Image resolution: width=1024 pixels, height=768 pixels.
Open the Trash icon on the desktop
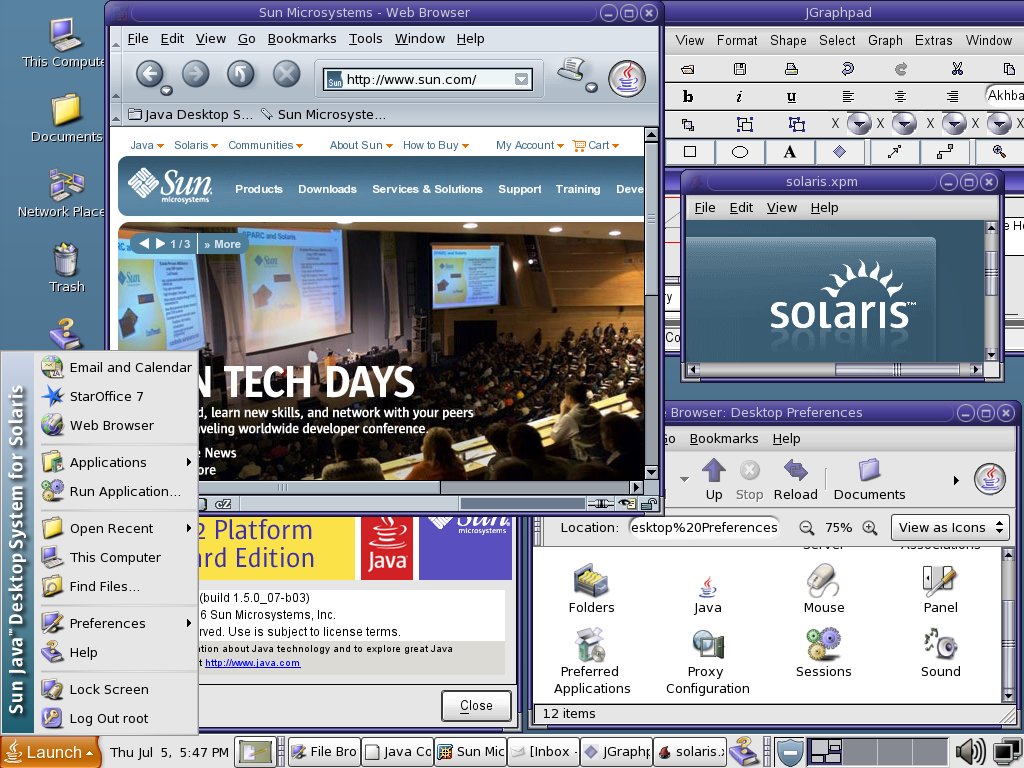(x=66, y=268)
